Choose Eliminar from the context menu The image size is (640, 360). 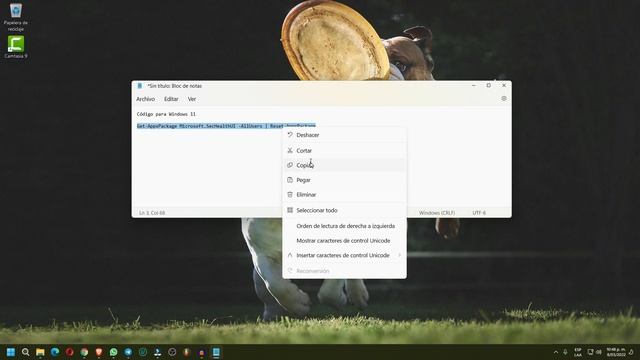point(344,195)
